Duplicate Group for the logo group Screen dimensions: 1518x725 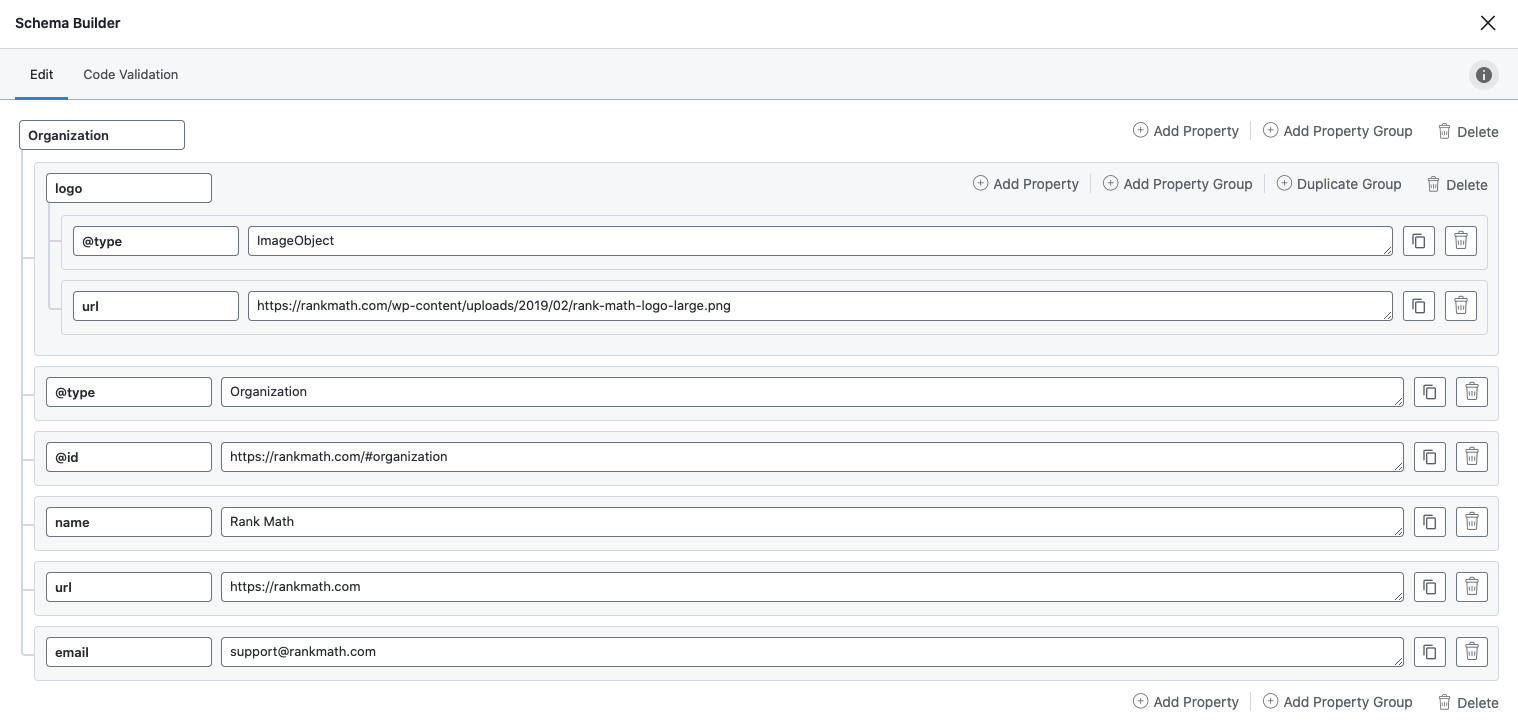point(1339,184)
